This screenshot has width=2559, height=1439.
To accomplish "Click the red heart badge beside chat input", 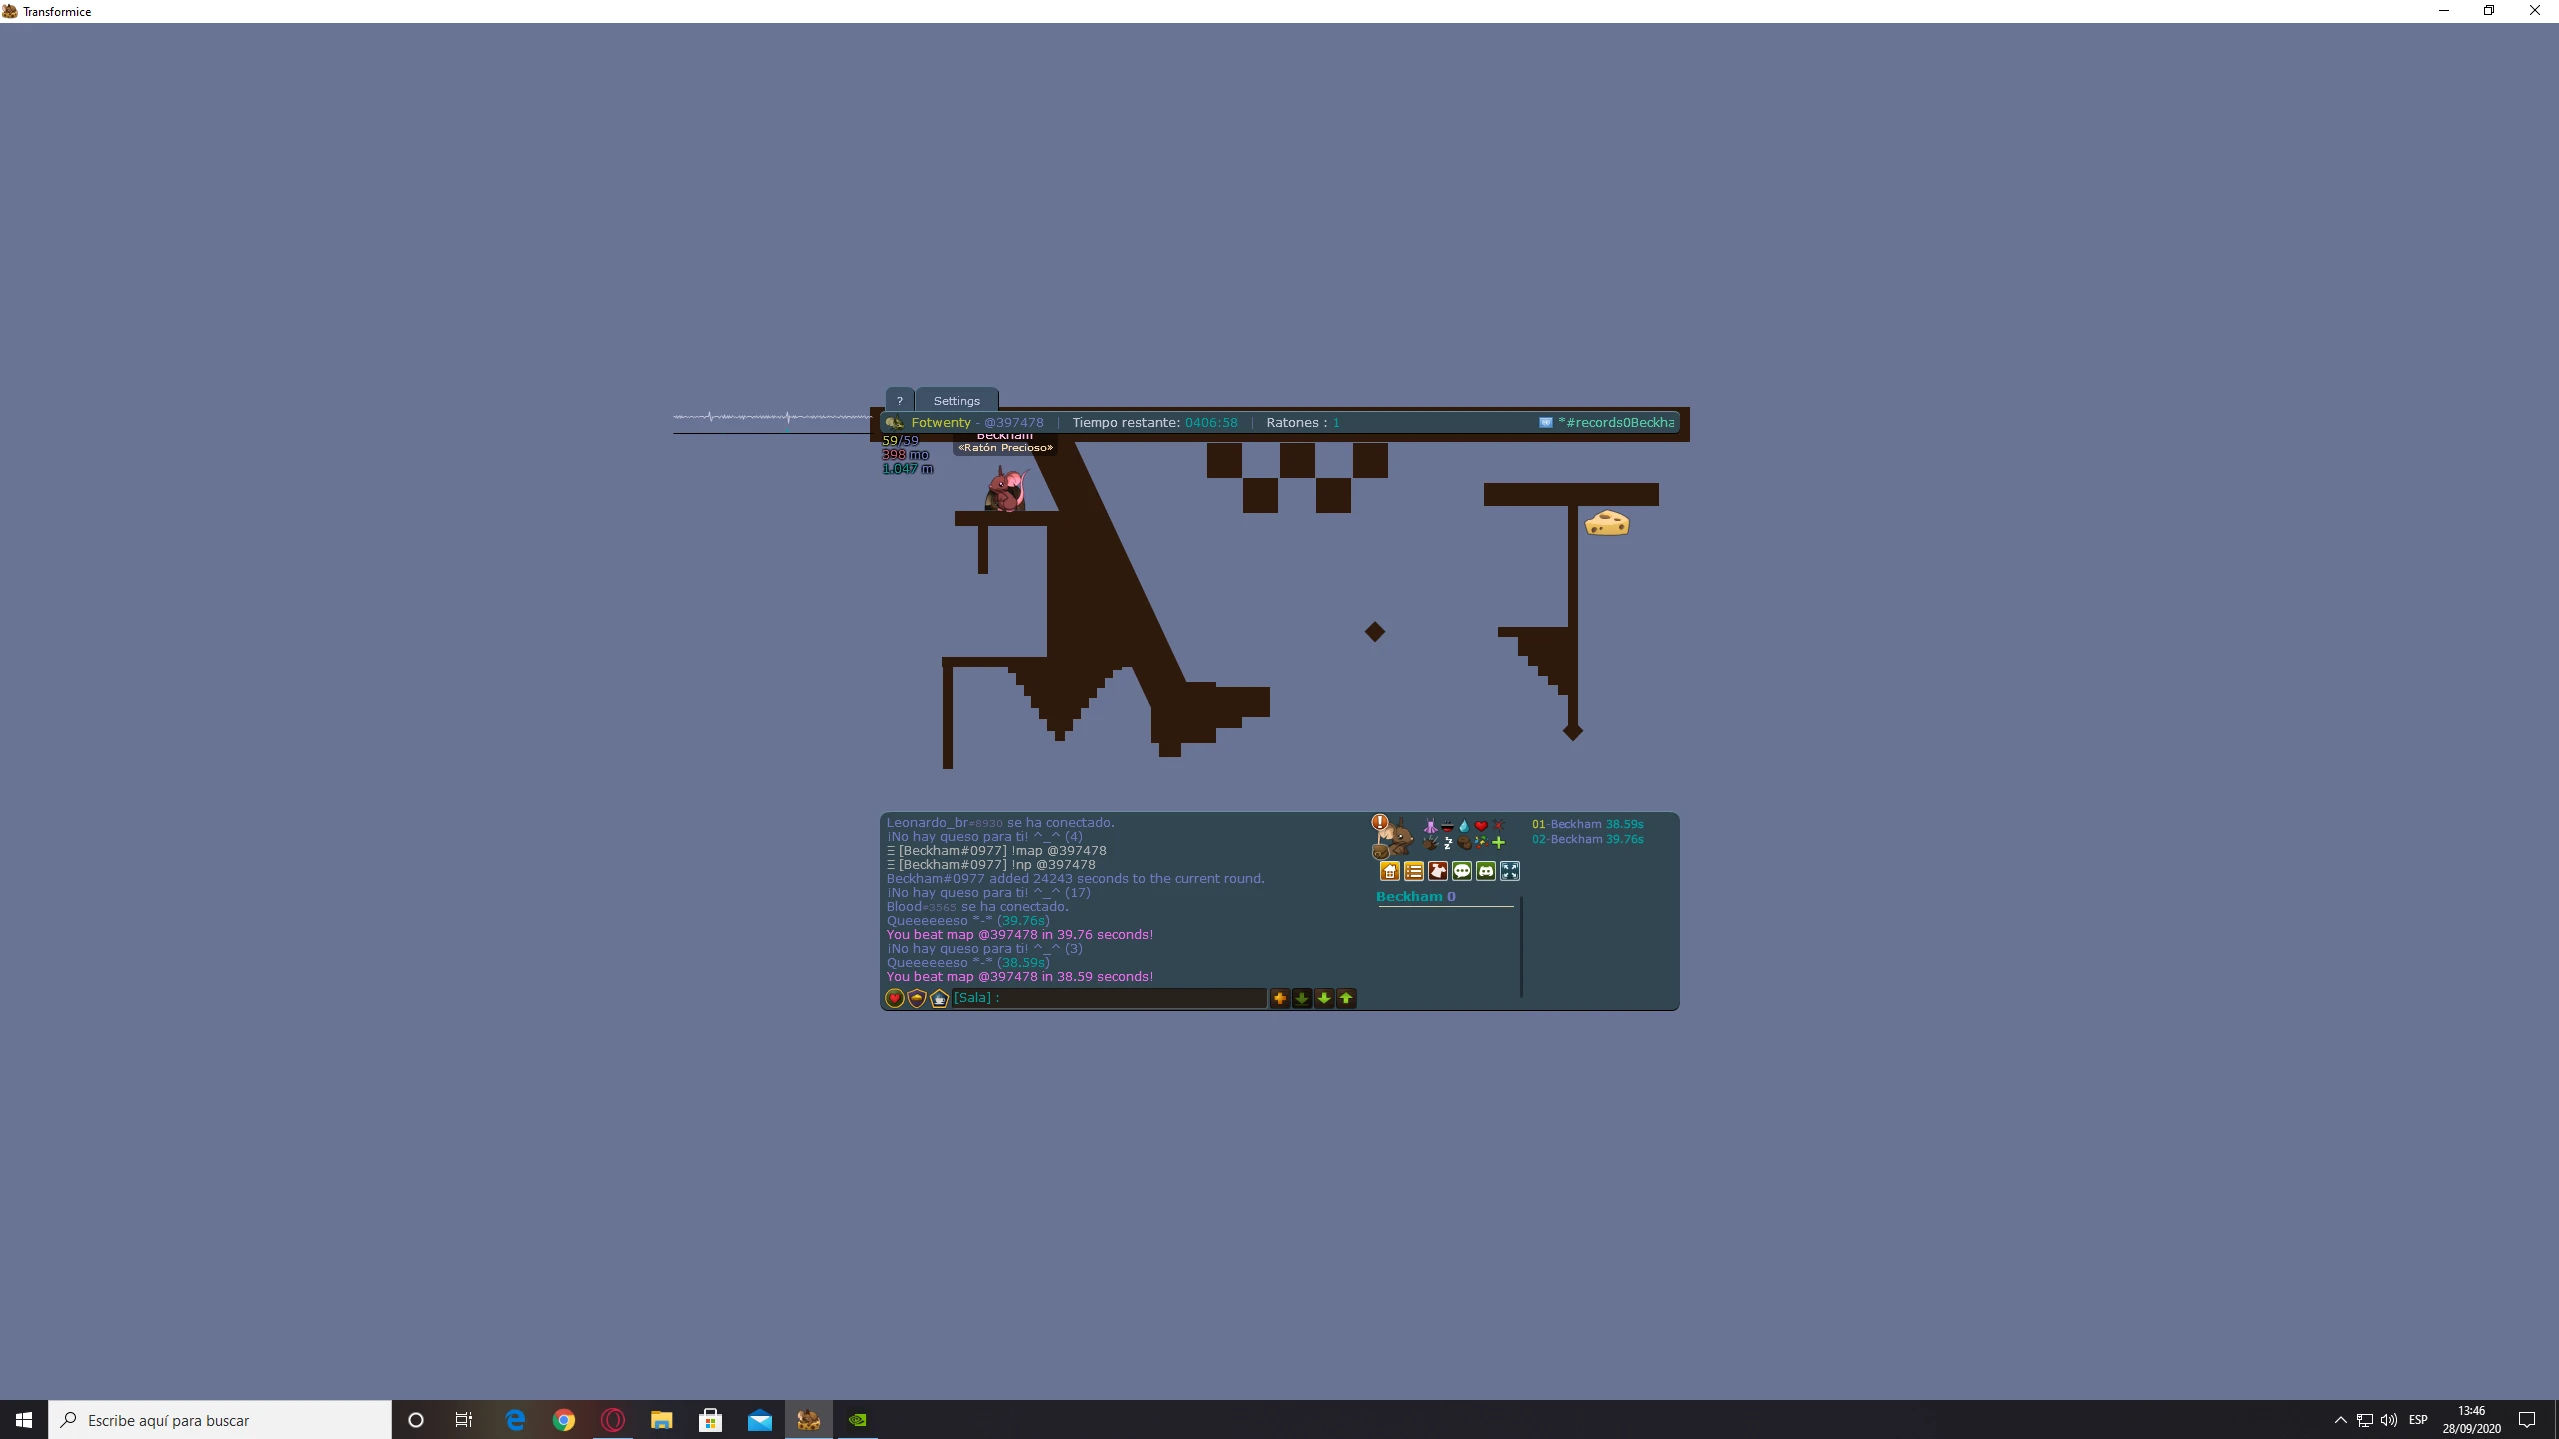I will point(895,998).
